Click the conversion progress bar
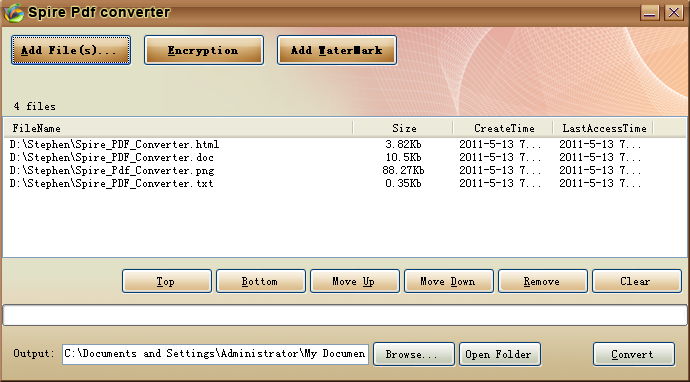 pyautogui.click(x=345, y=315)
